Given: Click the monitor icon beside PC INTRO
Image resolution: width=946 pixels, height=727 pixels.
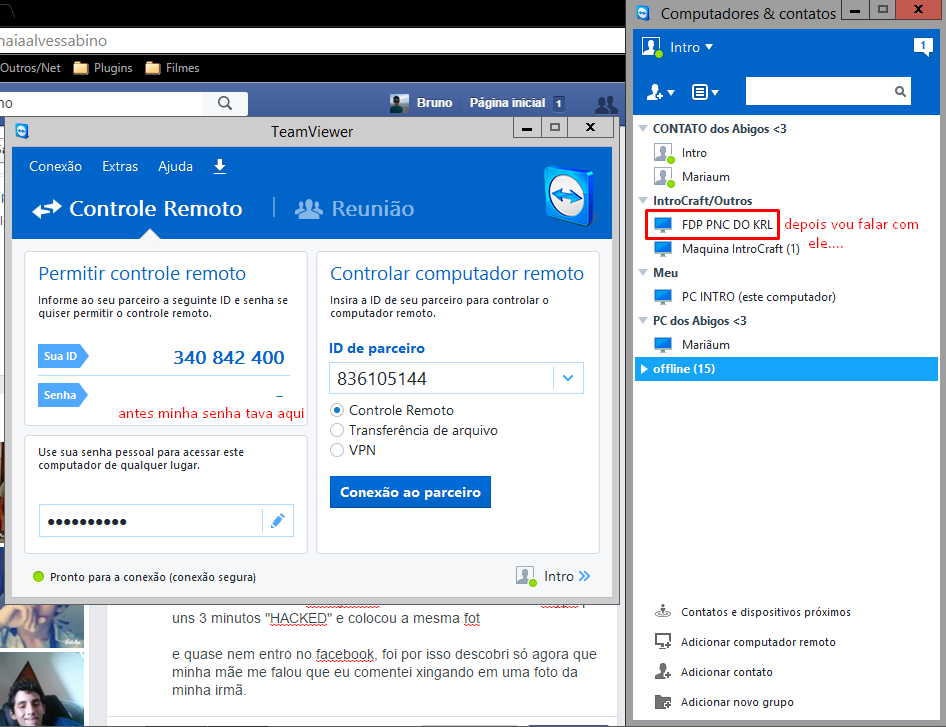Looking at the screenshot, I should 663,297.
